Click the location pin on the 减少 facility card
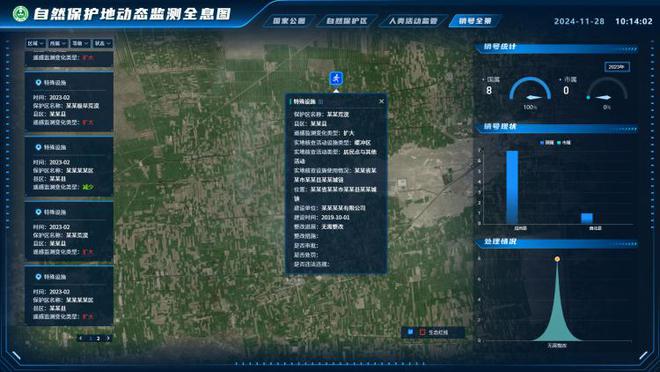 [38, 147]
